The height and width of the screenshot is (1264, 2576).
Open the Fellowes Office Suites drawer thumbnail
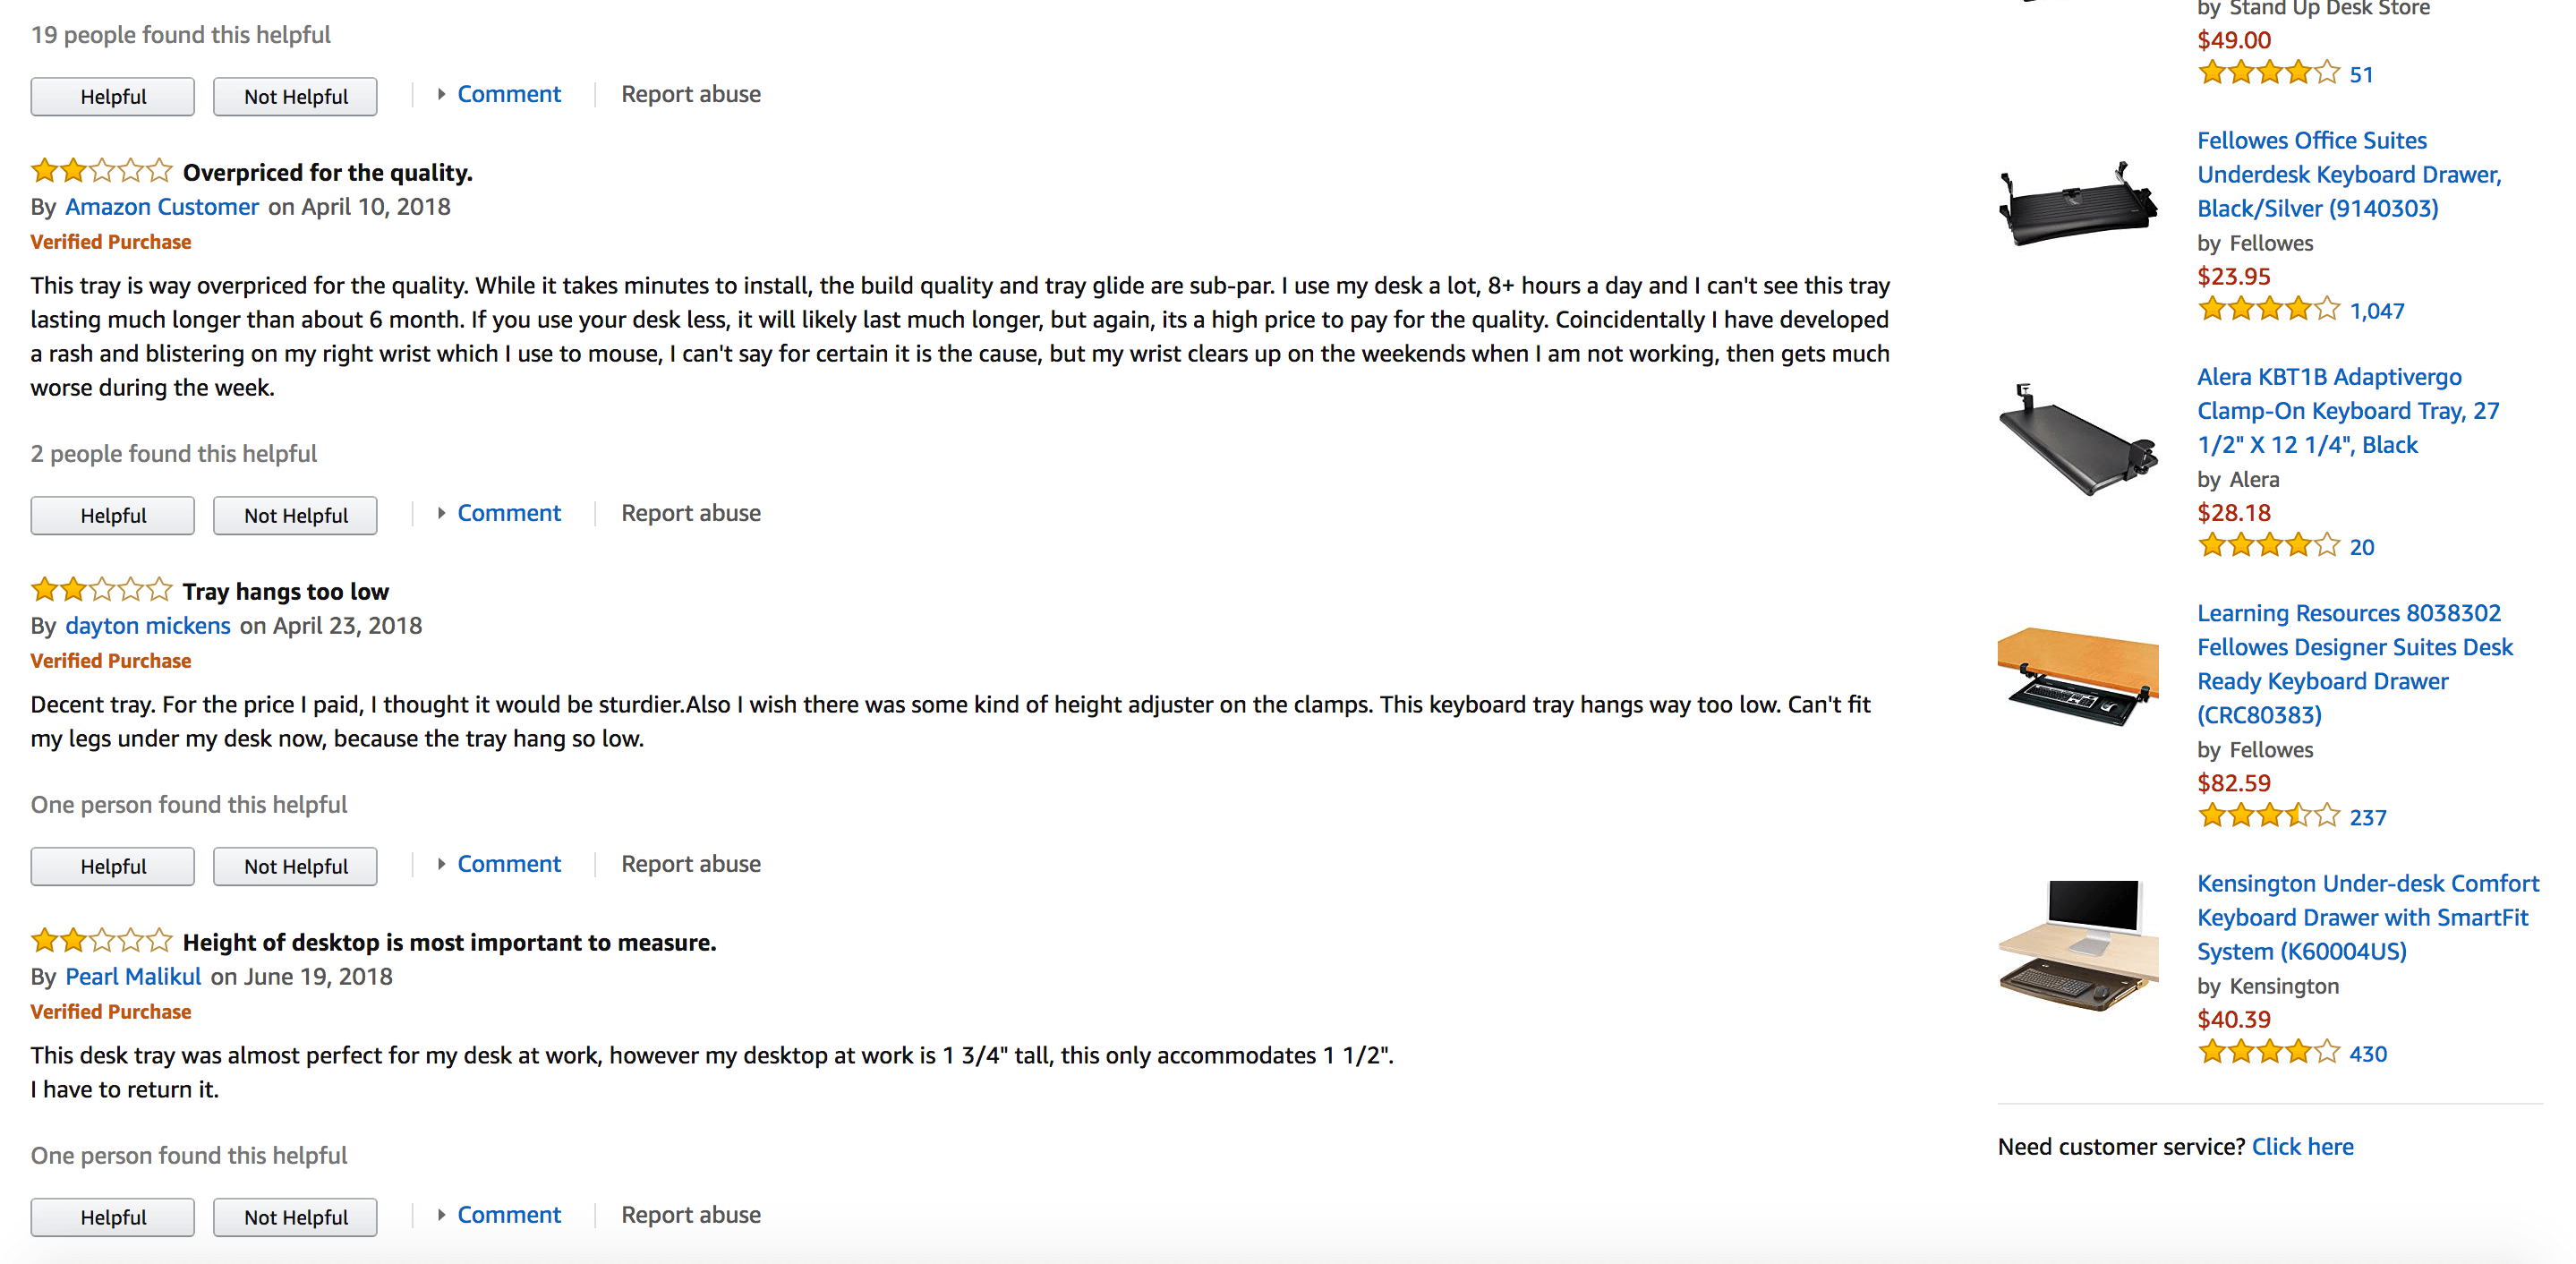pyautogui.click(x=2078, y=205)
